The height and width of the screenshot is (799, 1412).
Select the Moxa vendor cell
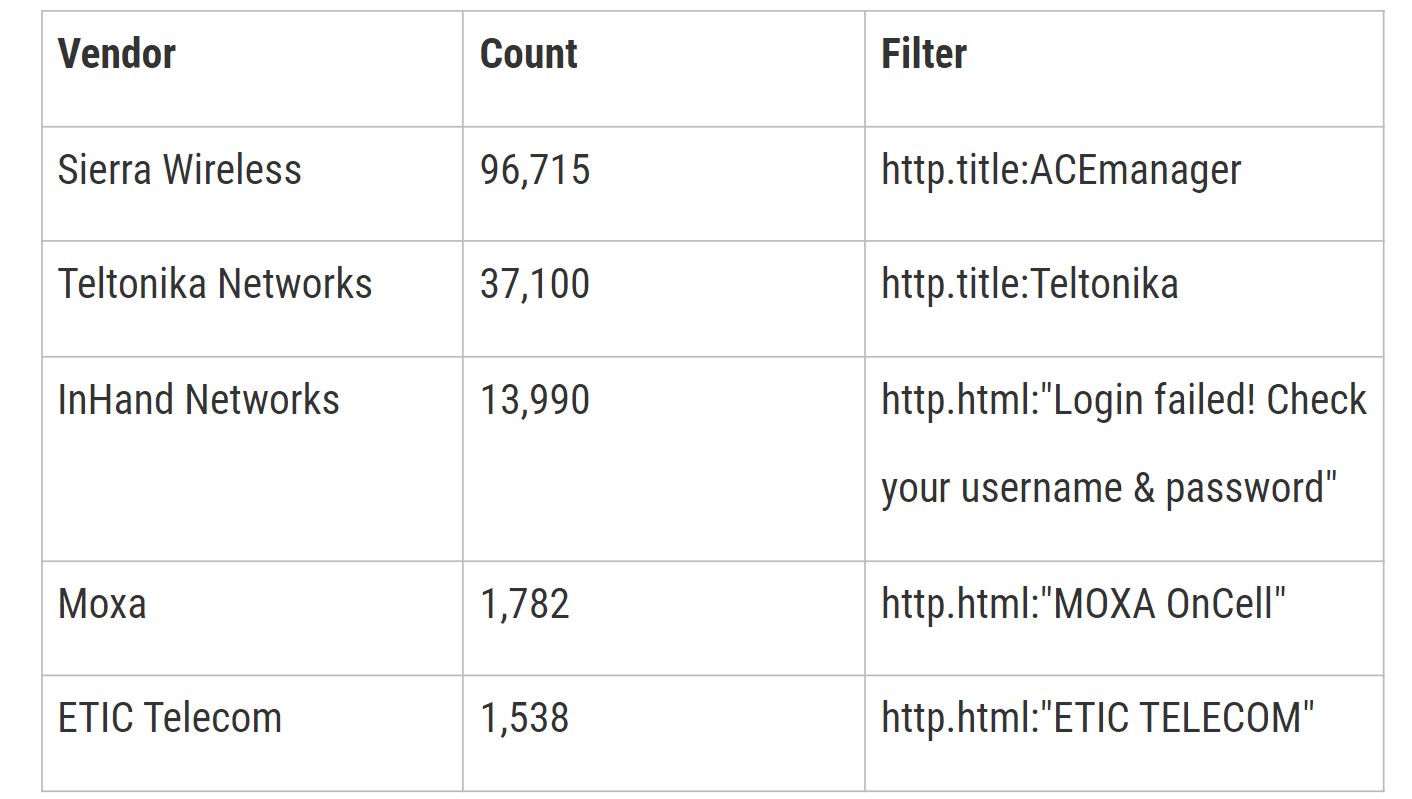pos(102,604)
